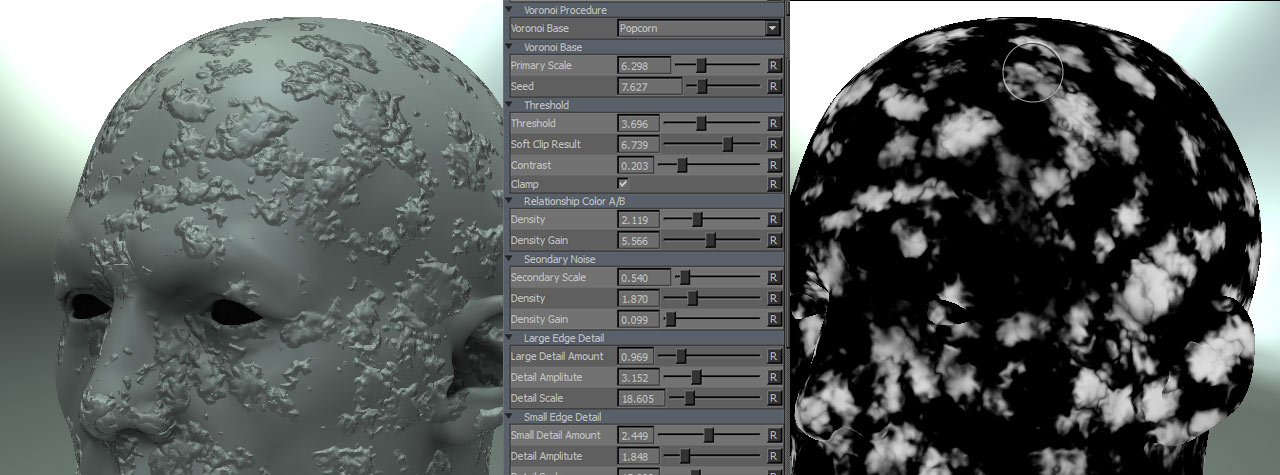This screenshot has width=1280, height=475.
Task: Reset Detail Scale value of 18.605
Action: pos(773,398)
